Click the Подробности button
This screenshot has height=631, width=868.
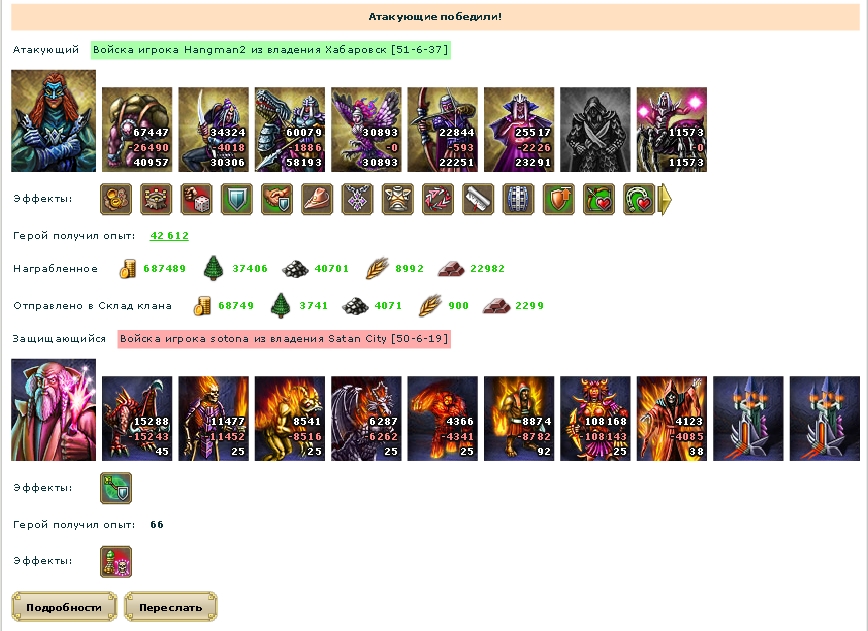[64, 607]
